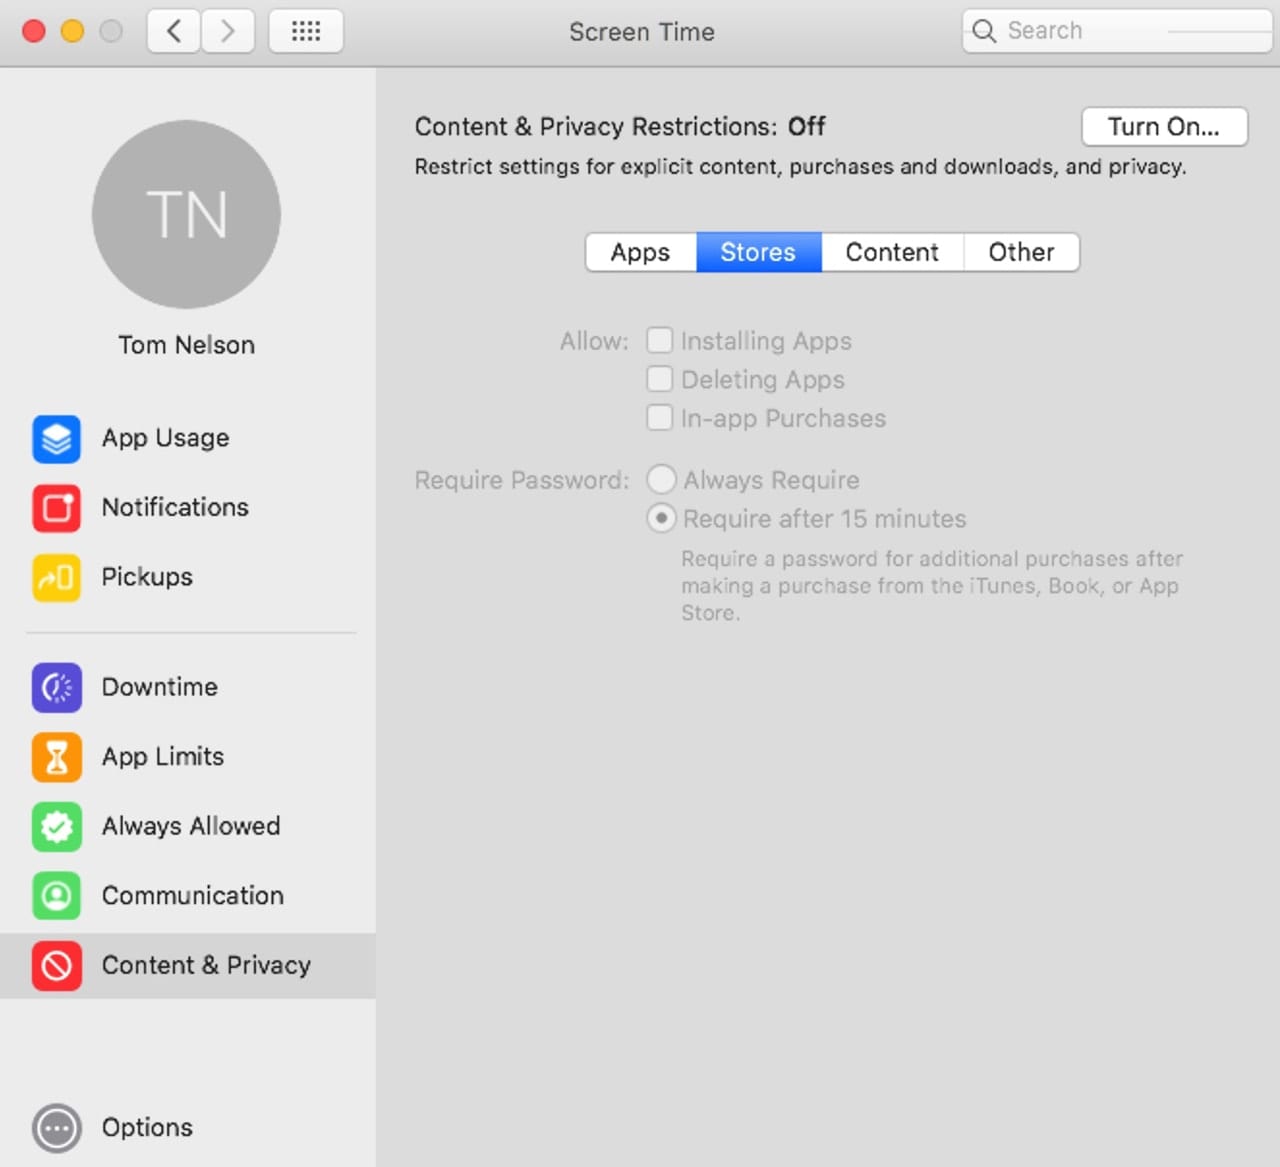This screenshot has height=1167, width=1280.
Task: Open App Usage from its layered icon
Action: (x=56, y=439)
